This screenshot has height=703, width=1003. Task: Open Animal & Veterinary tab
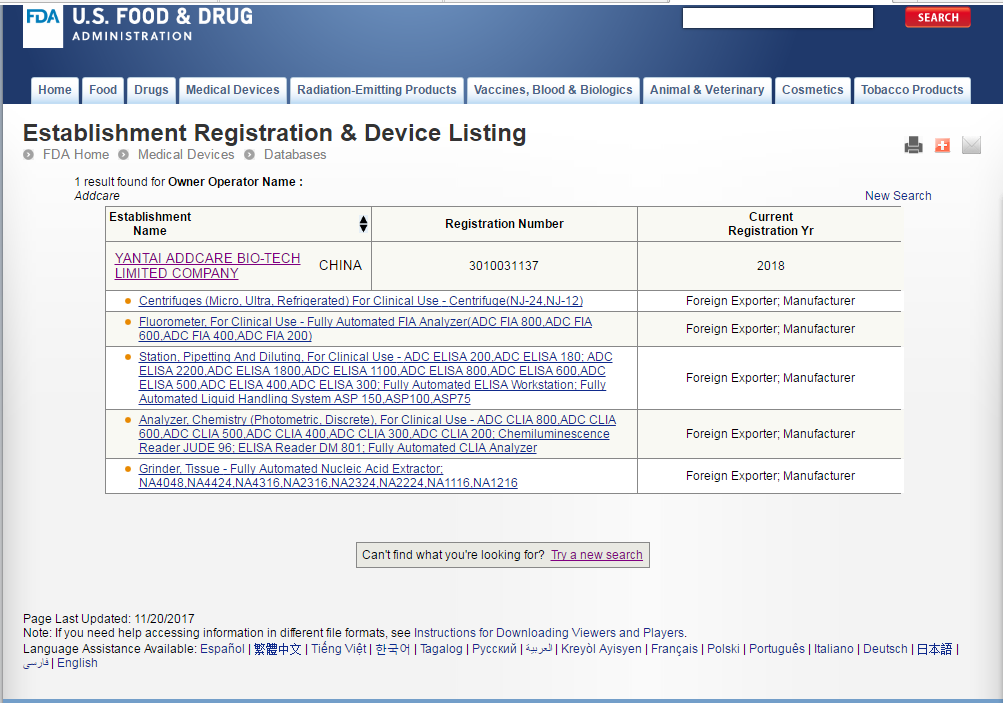(x=707, y=90)
